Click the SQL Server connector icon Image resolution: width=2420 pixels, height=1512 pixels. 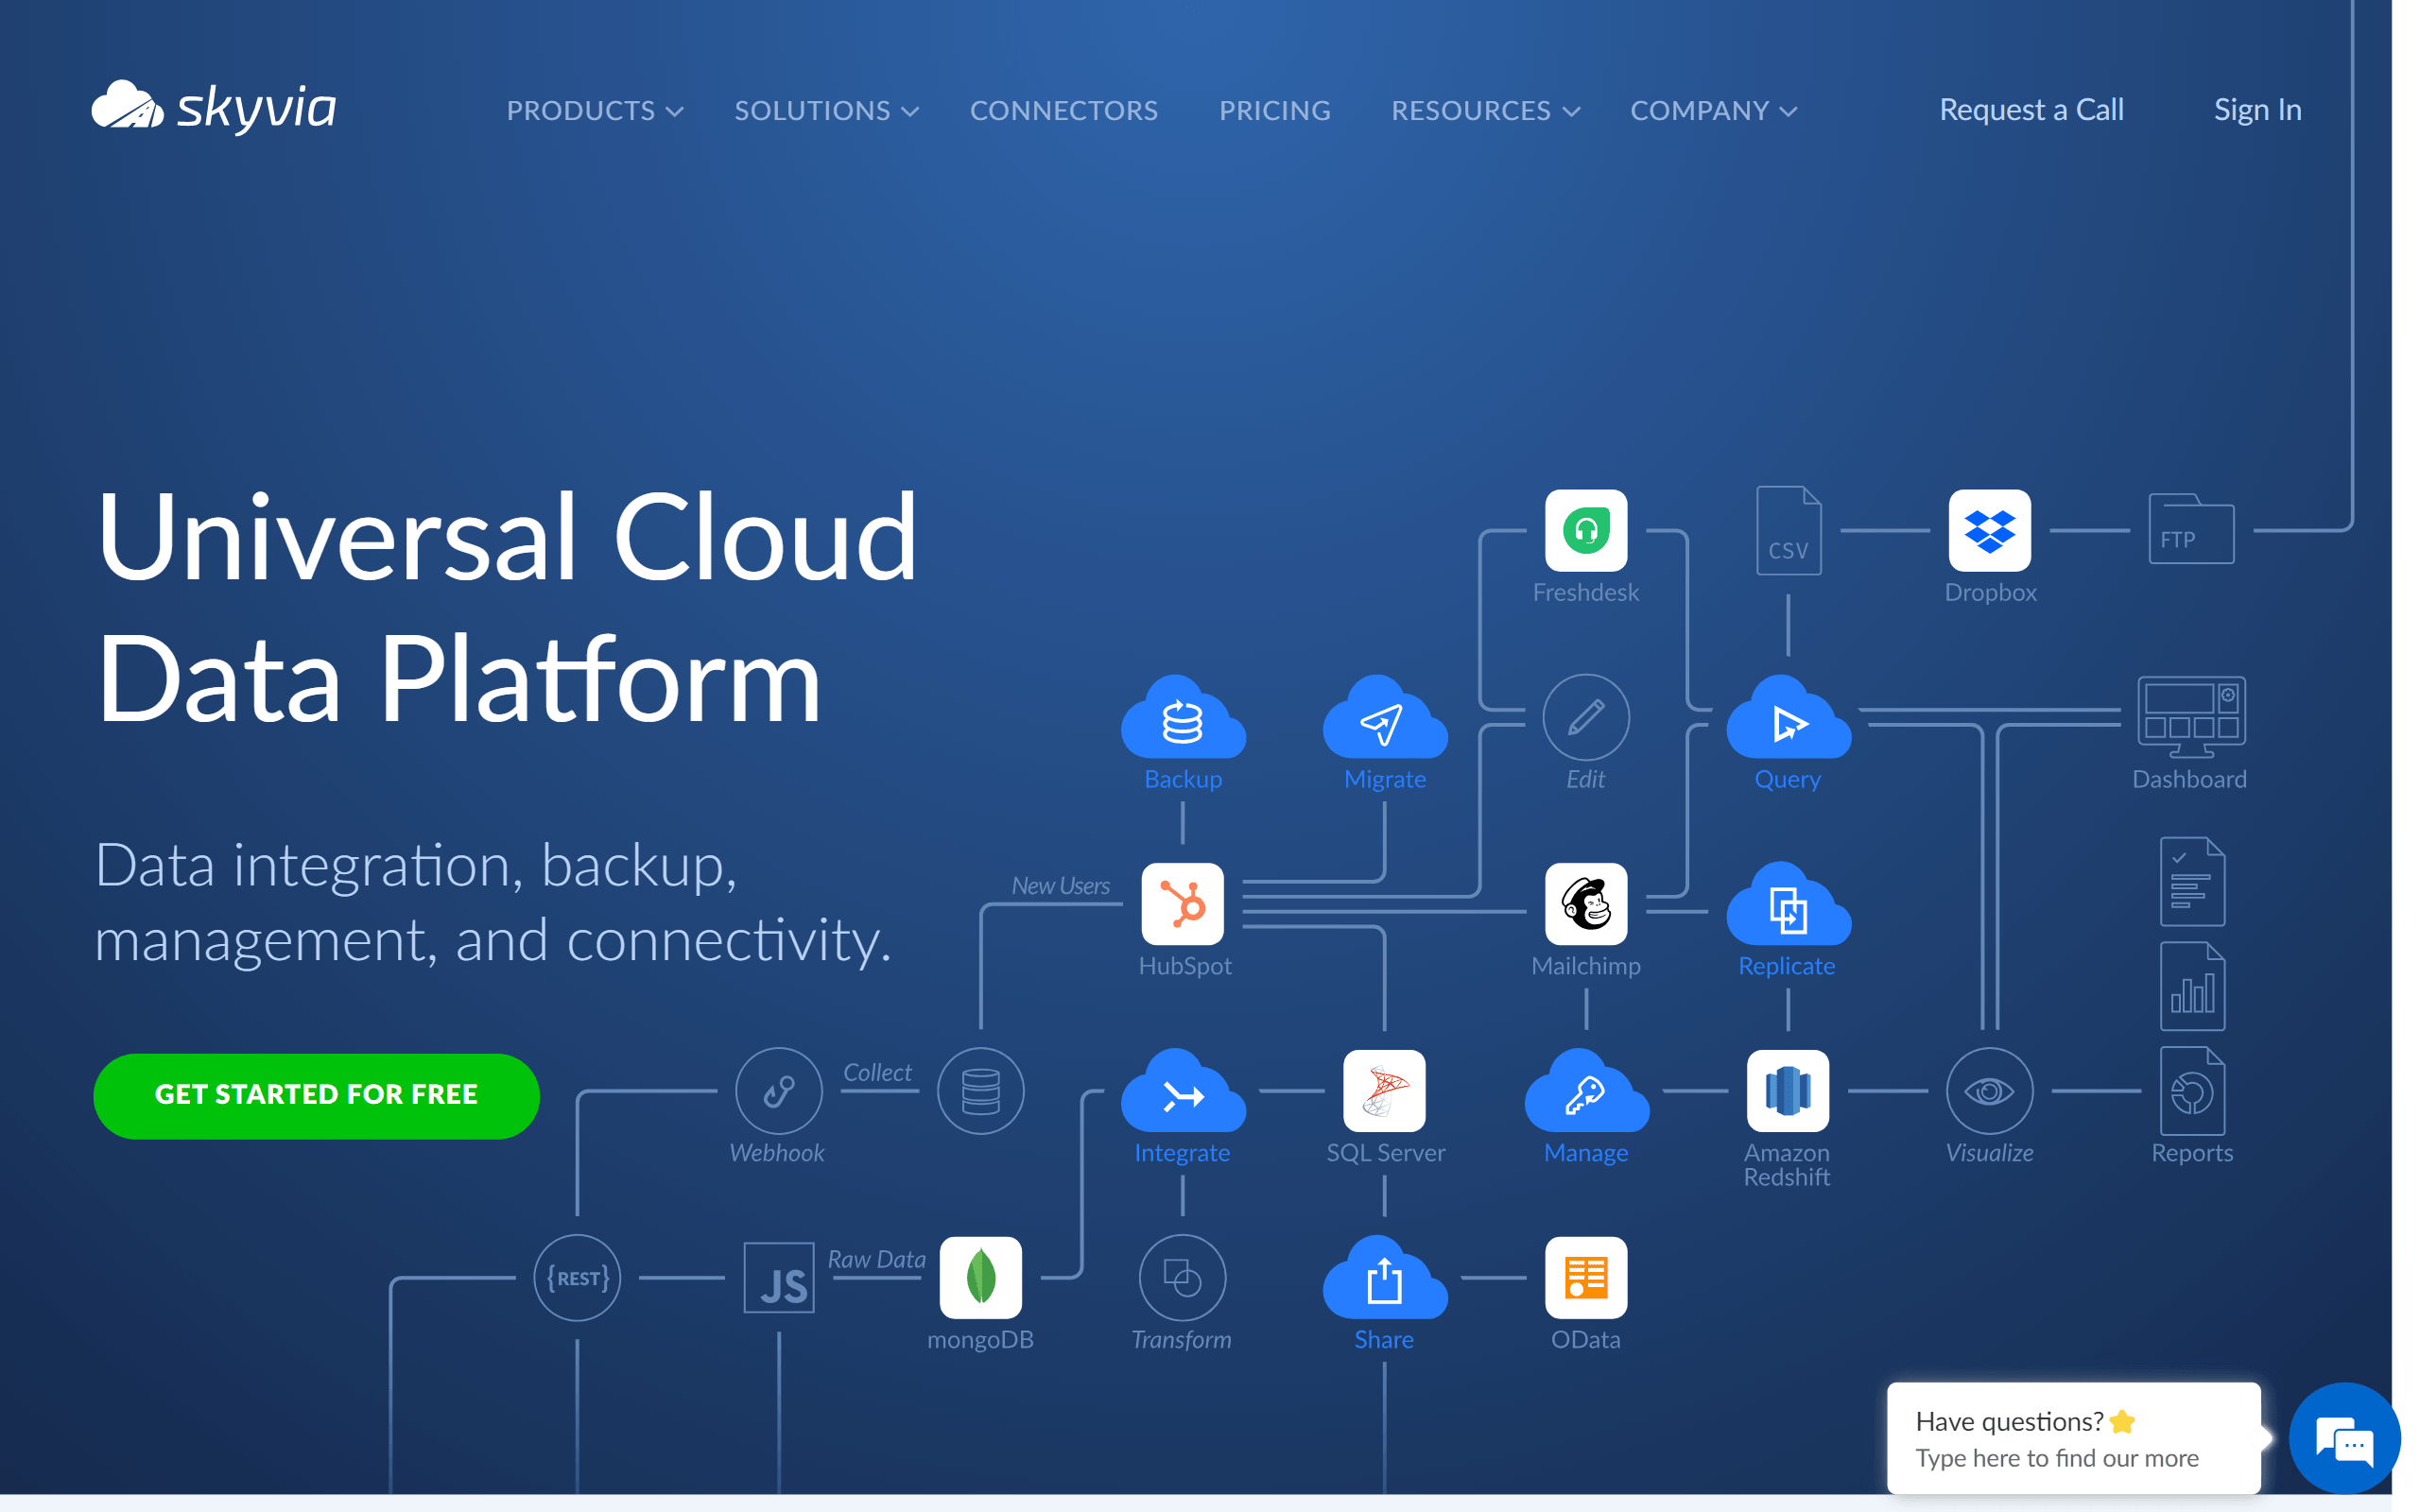pyautogui.click(x=1385, y=1091)
